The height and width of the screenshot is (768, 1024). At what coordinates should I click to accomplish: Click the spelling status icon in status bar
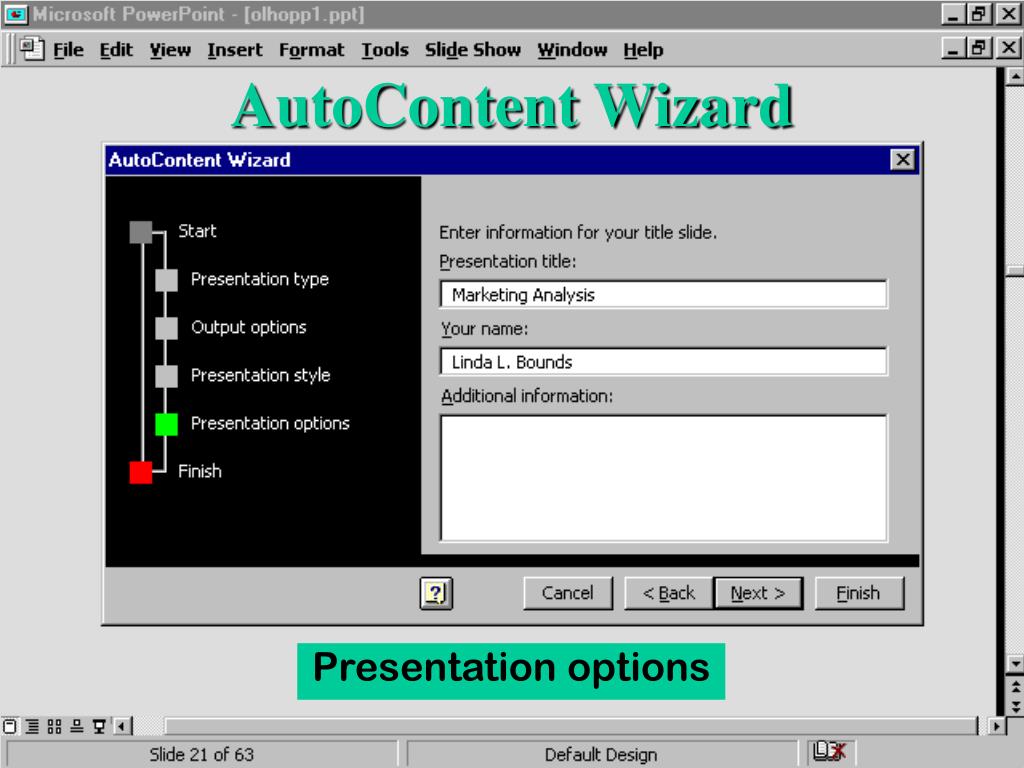point(829,752)
